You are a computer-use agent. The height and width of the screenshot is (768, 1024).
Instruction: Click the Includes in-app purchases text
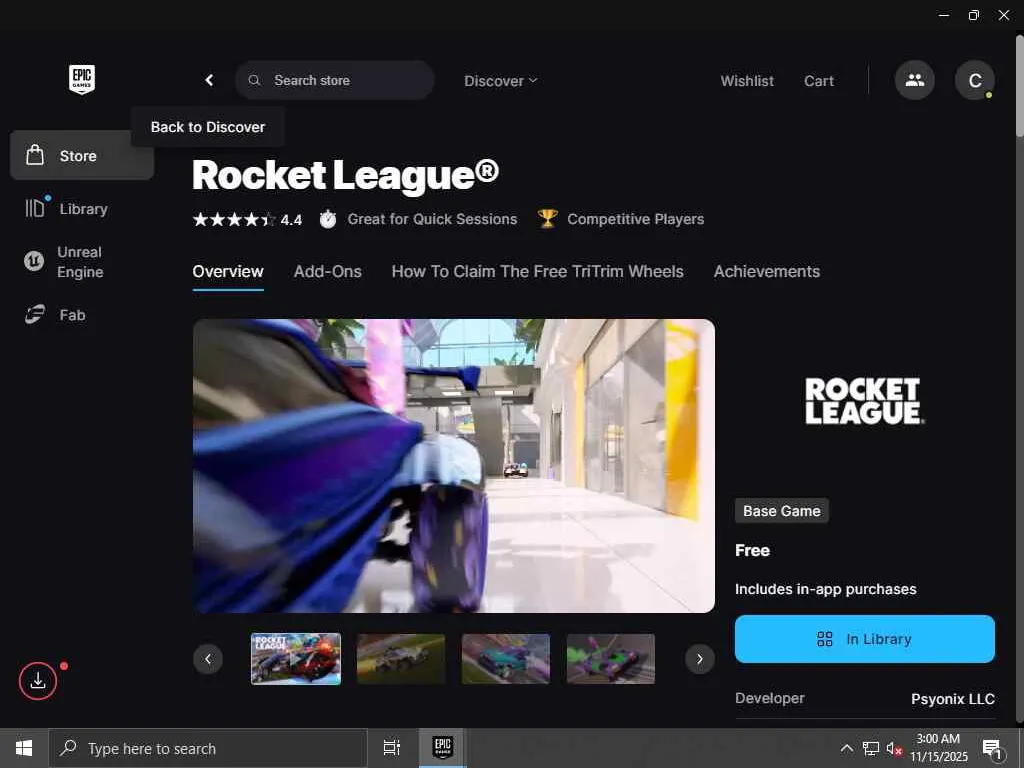click(x=825, y=589)
